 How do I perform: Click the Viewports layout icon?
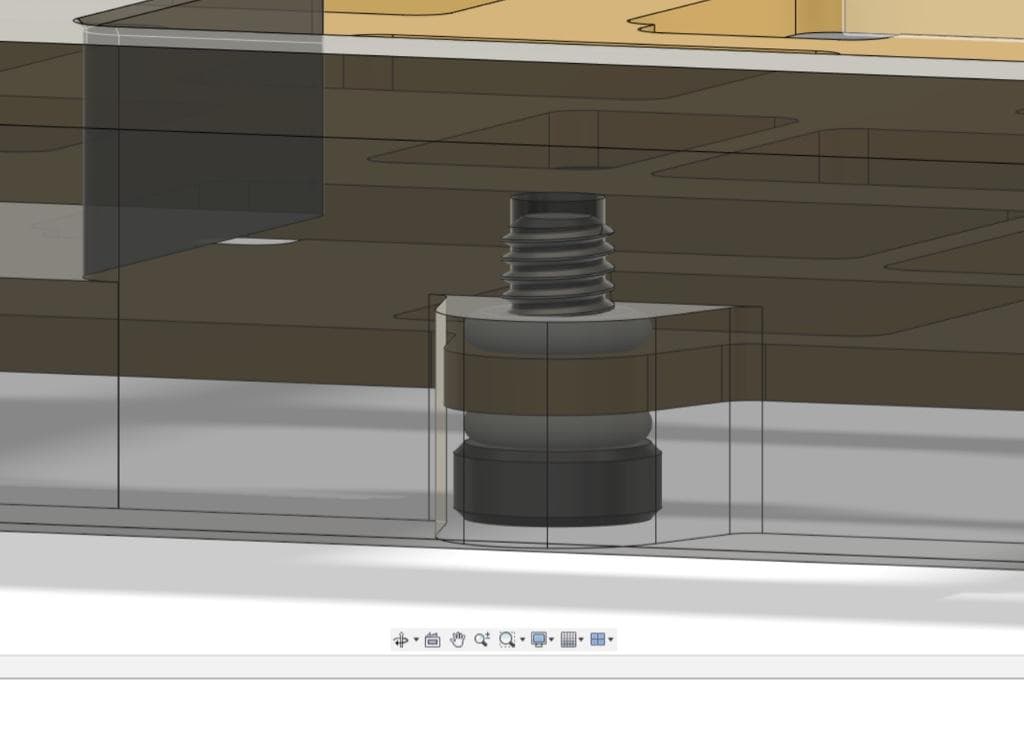click(597, 640)
